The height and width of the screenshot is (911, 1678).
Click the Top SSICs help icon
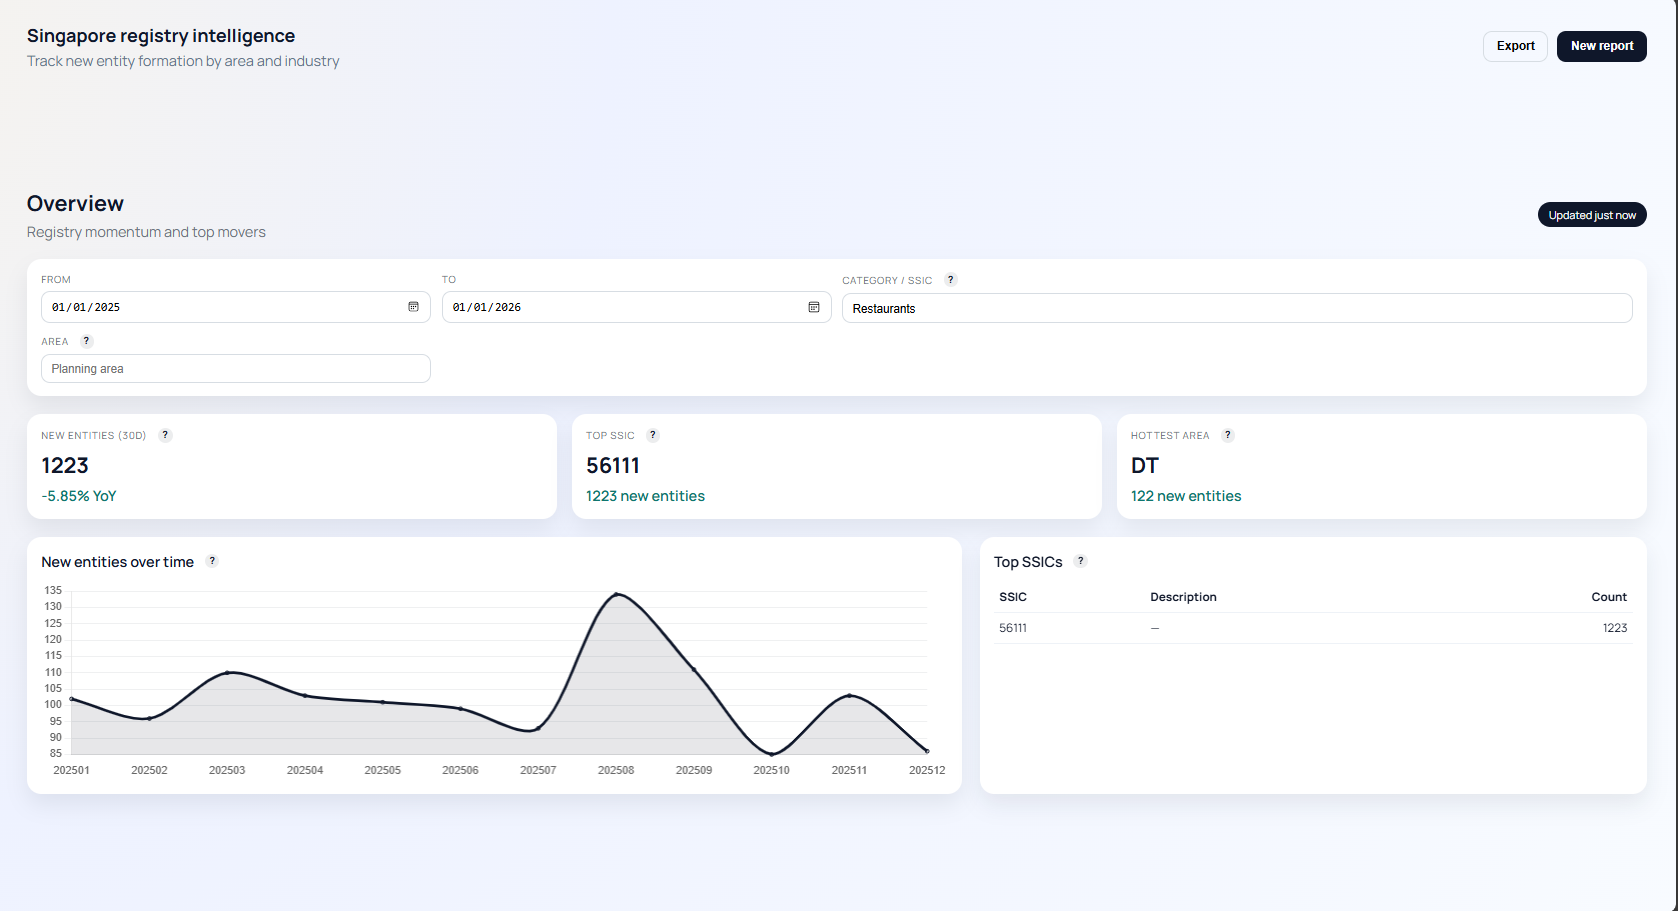pos(1080,561)
